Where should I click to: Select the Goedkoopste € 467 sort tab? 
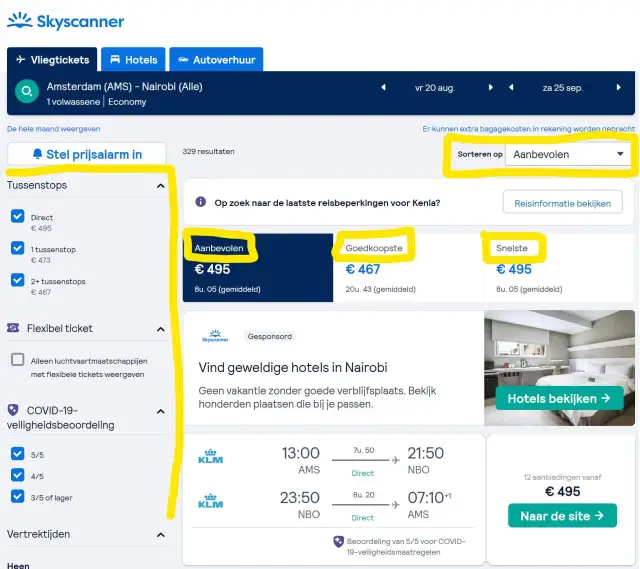tap(408, 268)
